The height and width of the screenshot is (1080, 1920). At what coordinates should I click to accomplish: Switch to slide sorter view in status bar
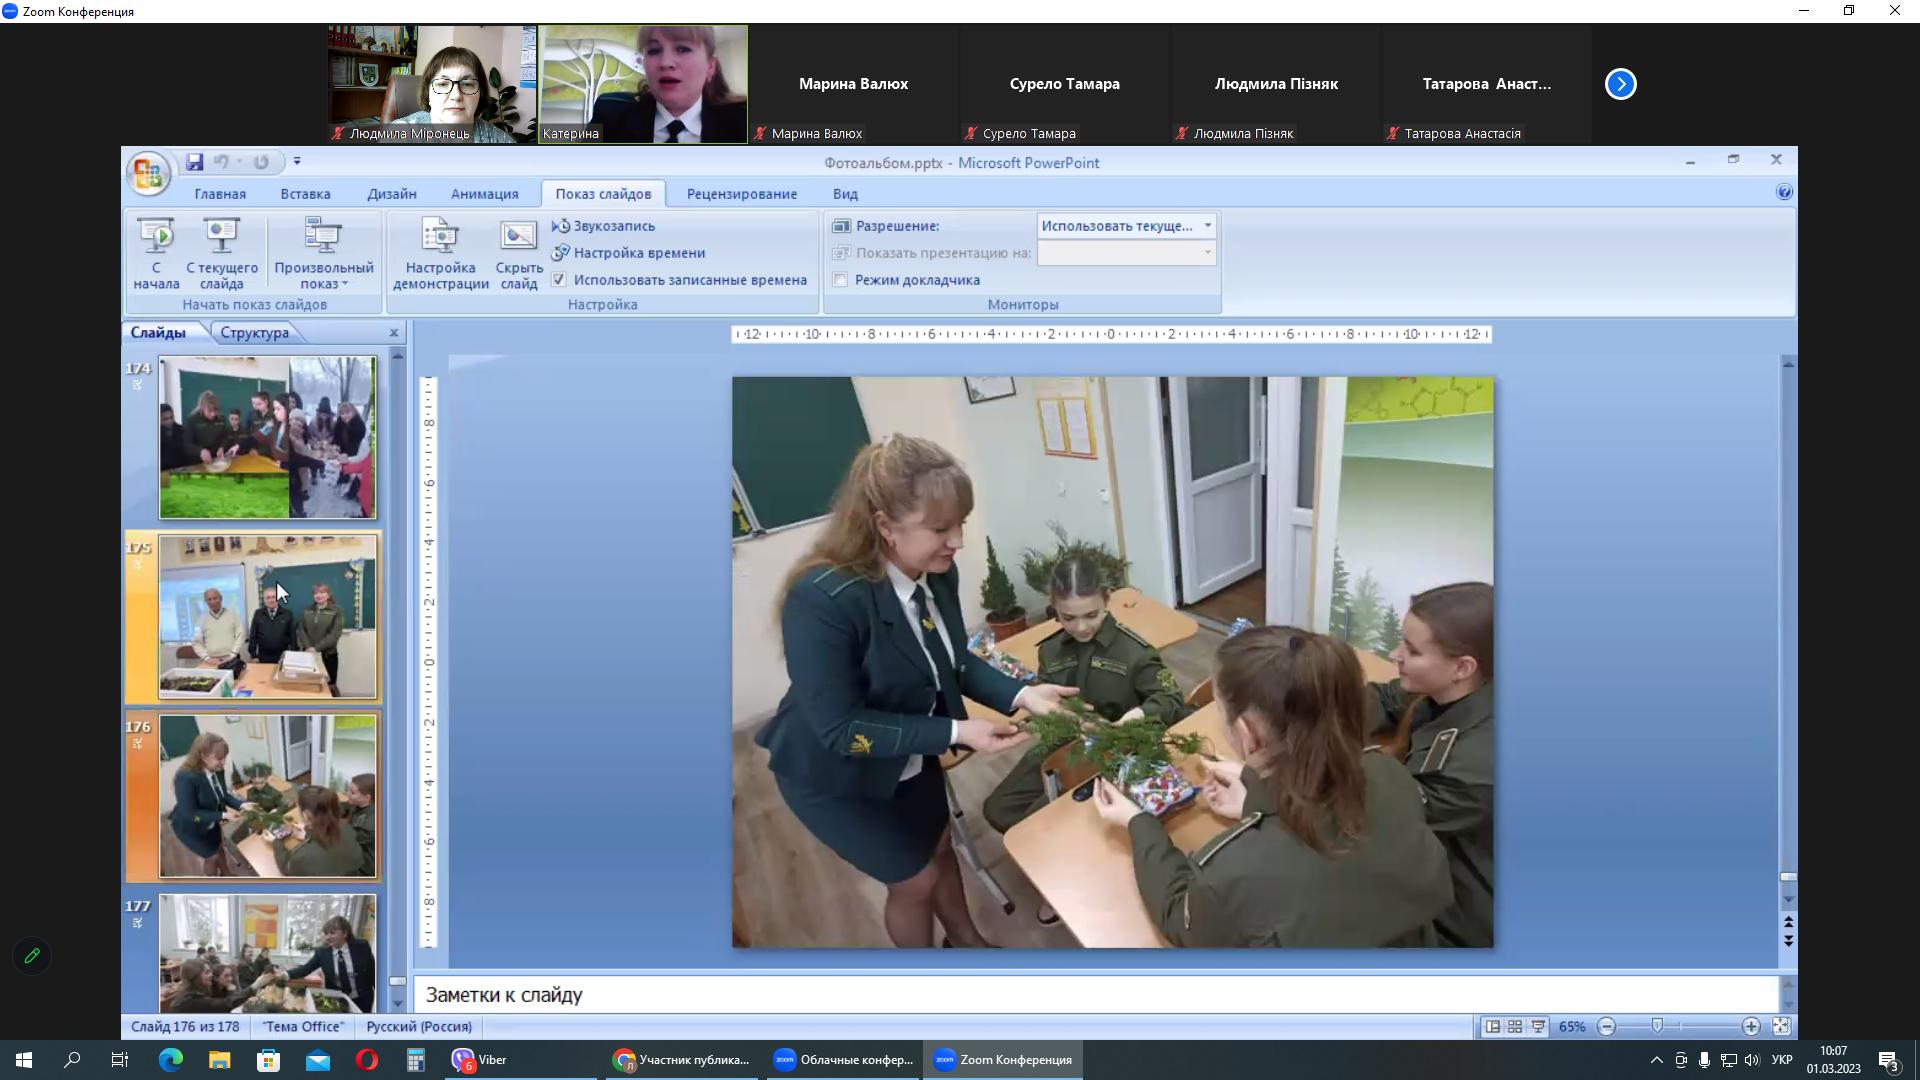1515,1027
